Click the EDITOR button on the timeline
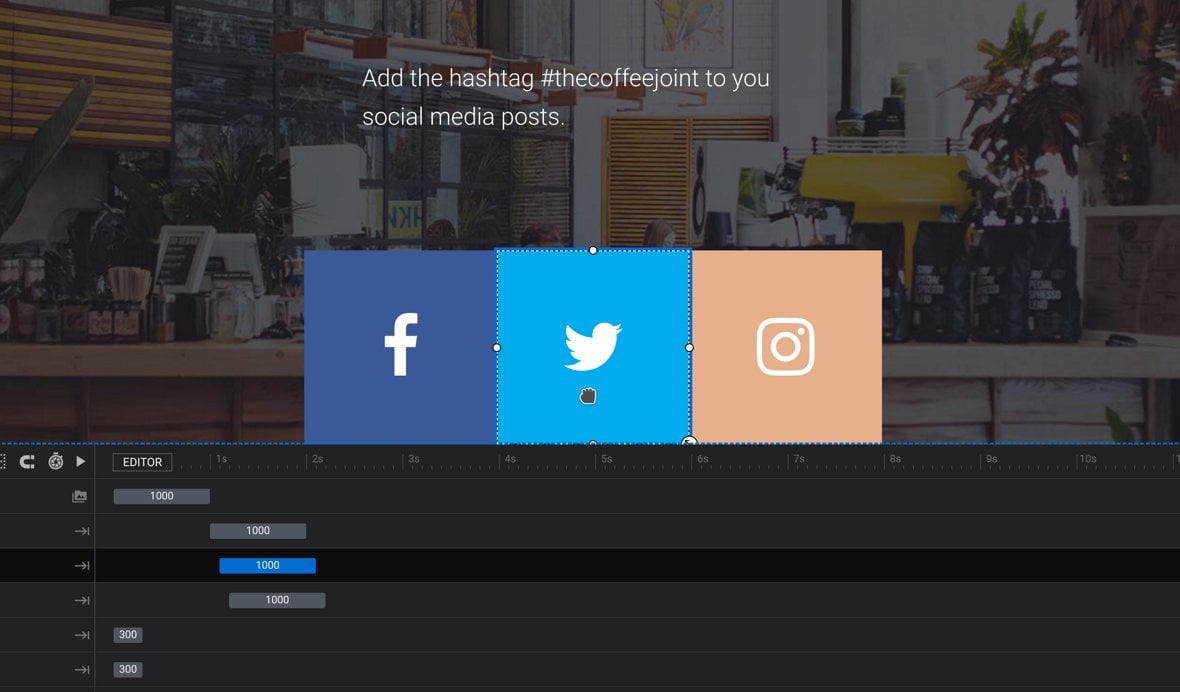The width and height of the screenshot is (1180, 692). tap(142, 462)
